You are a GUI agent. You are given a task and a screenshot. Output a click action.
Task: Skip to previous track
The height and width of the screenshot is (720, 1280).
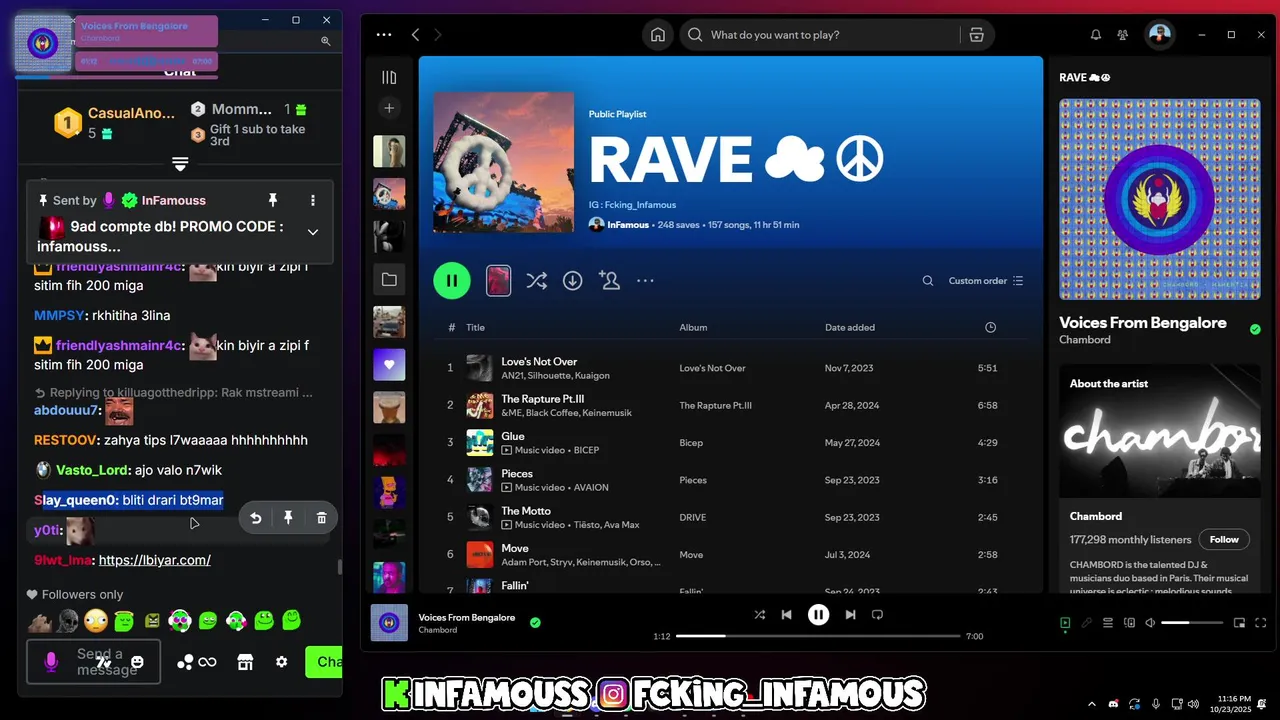point(787,615)
